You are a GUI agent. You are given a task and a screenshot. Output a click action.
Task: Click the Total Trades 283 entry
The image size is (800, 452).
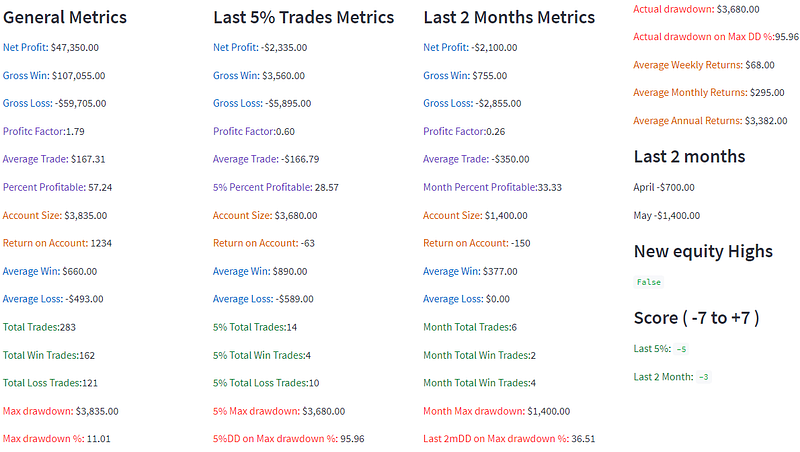point(39,327)
